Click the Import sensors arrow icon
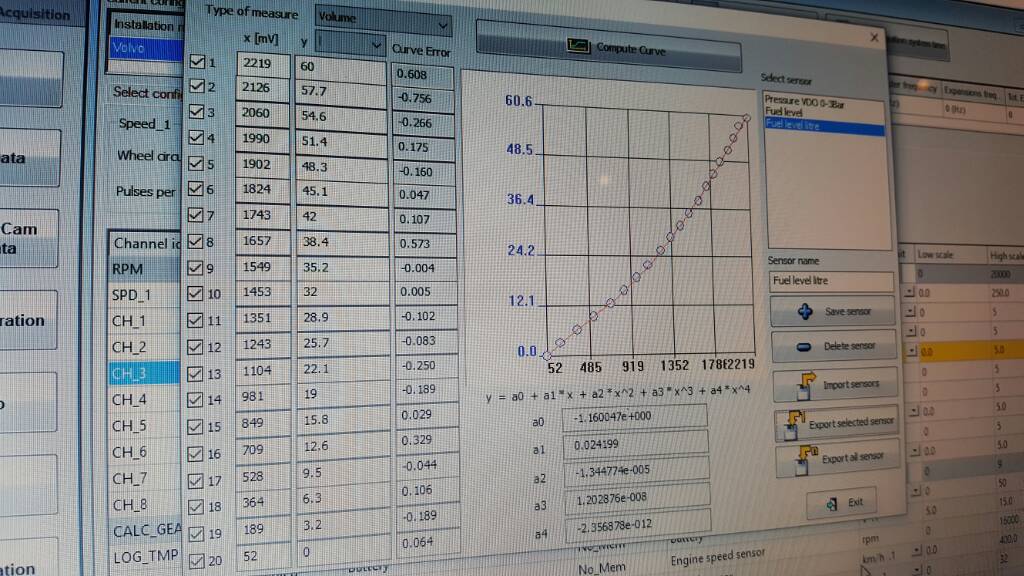The height and width of the screenshot is (576, 1024). (x=806, y=385)
